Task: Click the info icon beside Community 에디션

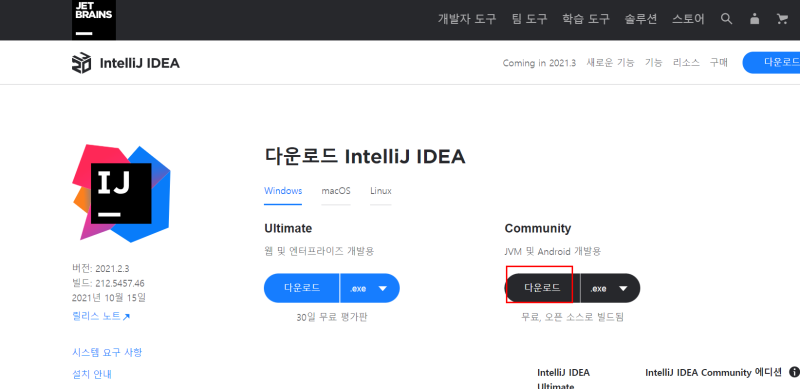Action: pos(793,372)
